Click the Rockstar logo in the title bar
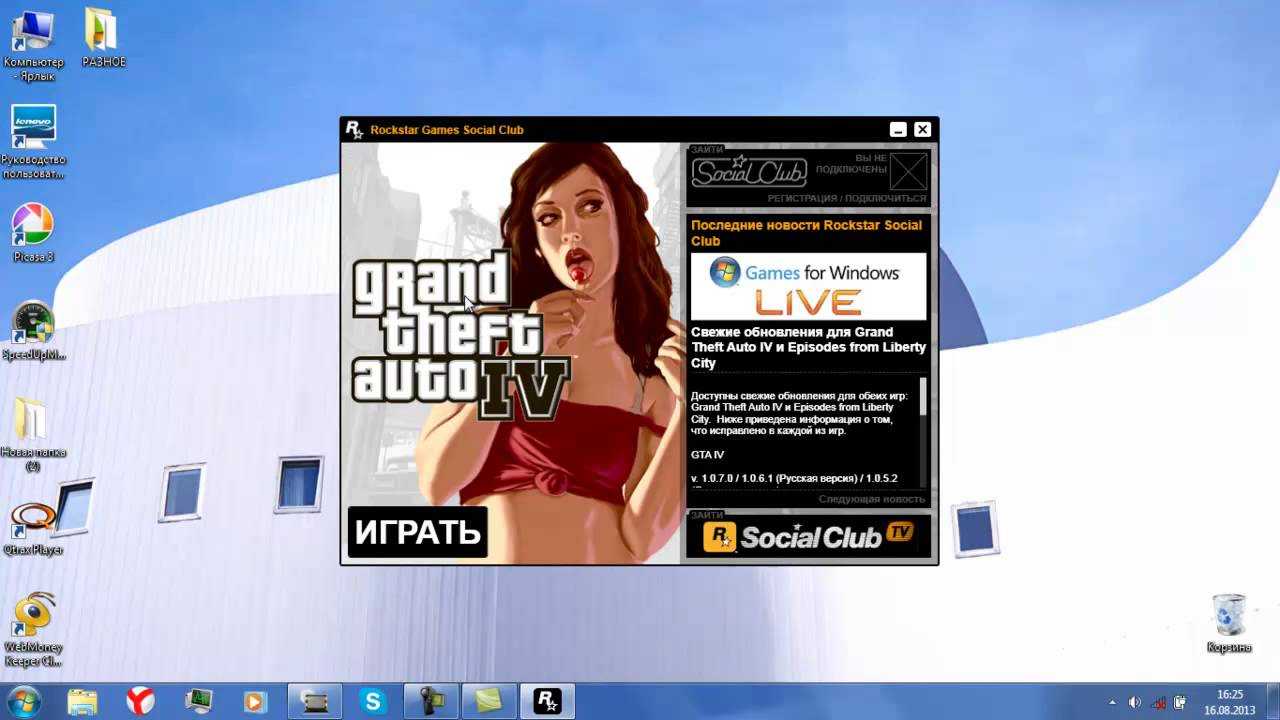Viewport: 1280px width, 720px height. 354,129
